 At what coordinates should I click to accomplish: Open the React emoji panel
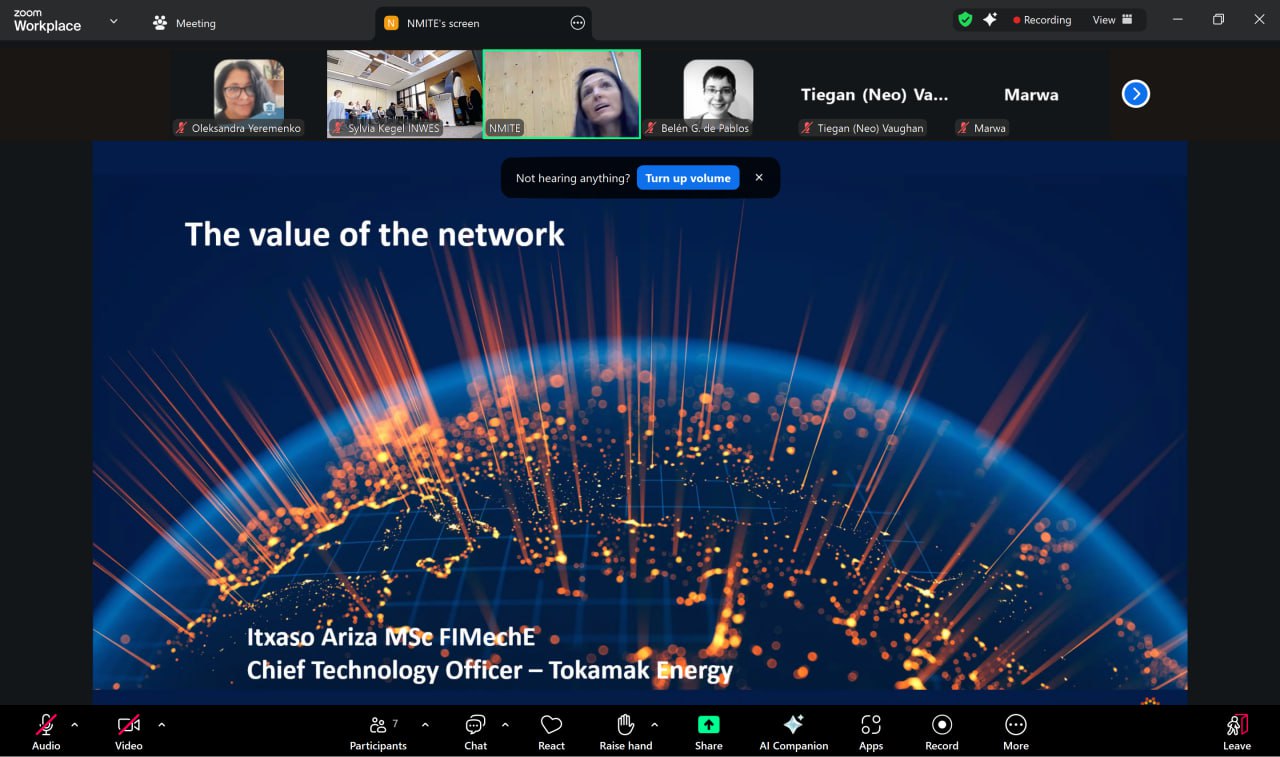551,731
